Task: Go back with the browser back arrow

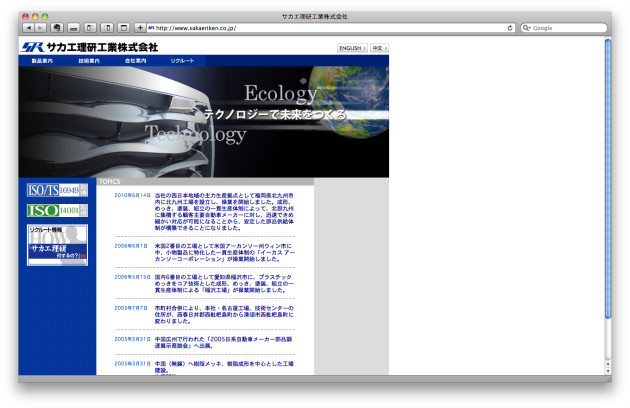Action: (28, 28)
